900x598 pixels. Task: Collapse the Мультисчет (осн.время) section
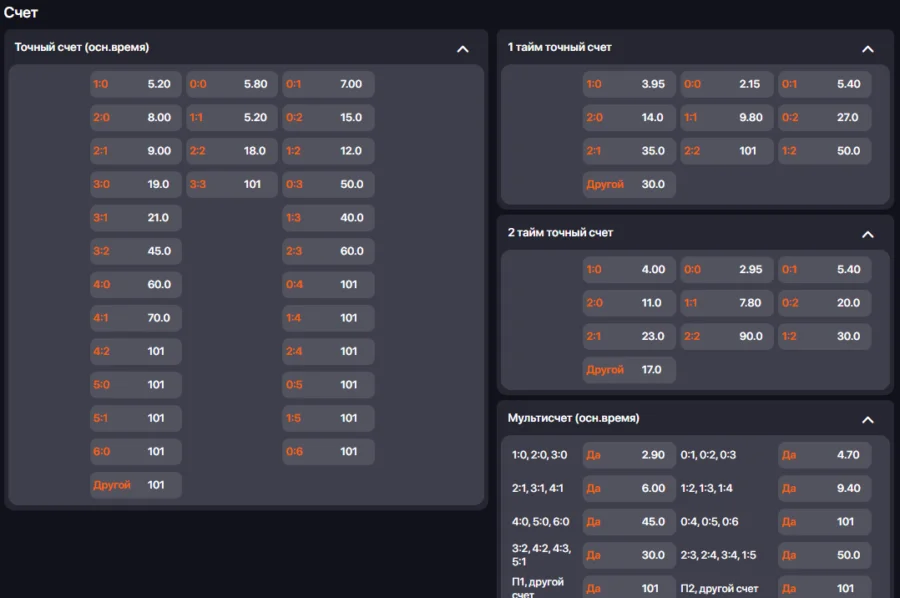coord(867,420)
